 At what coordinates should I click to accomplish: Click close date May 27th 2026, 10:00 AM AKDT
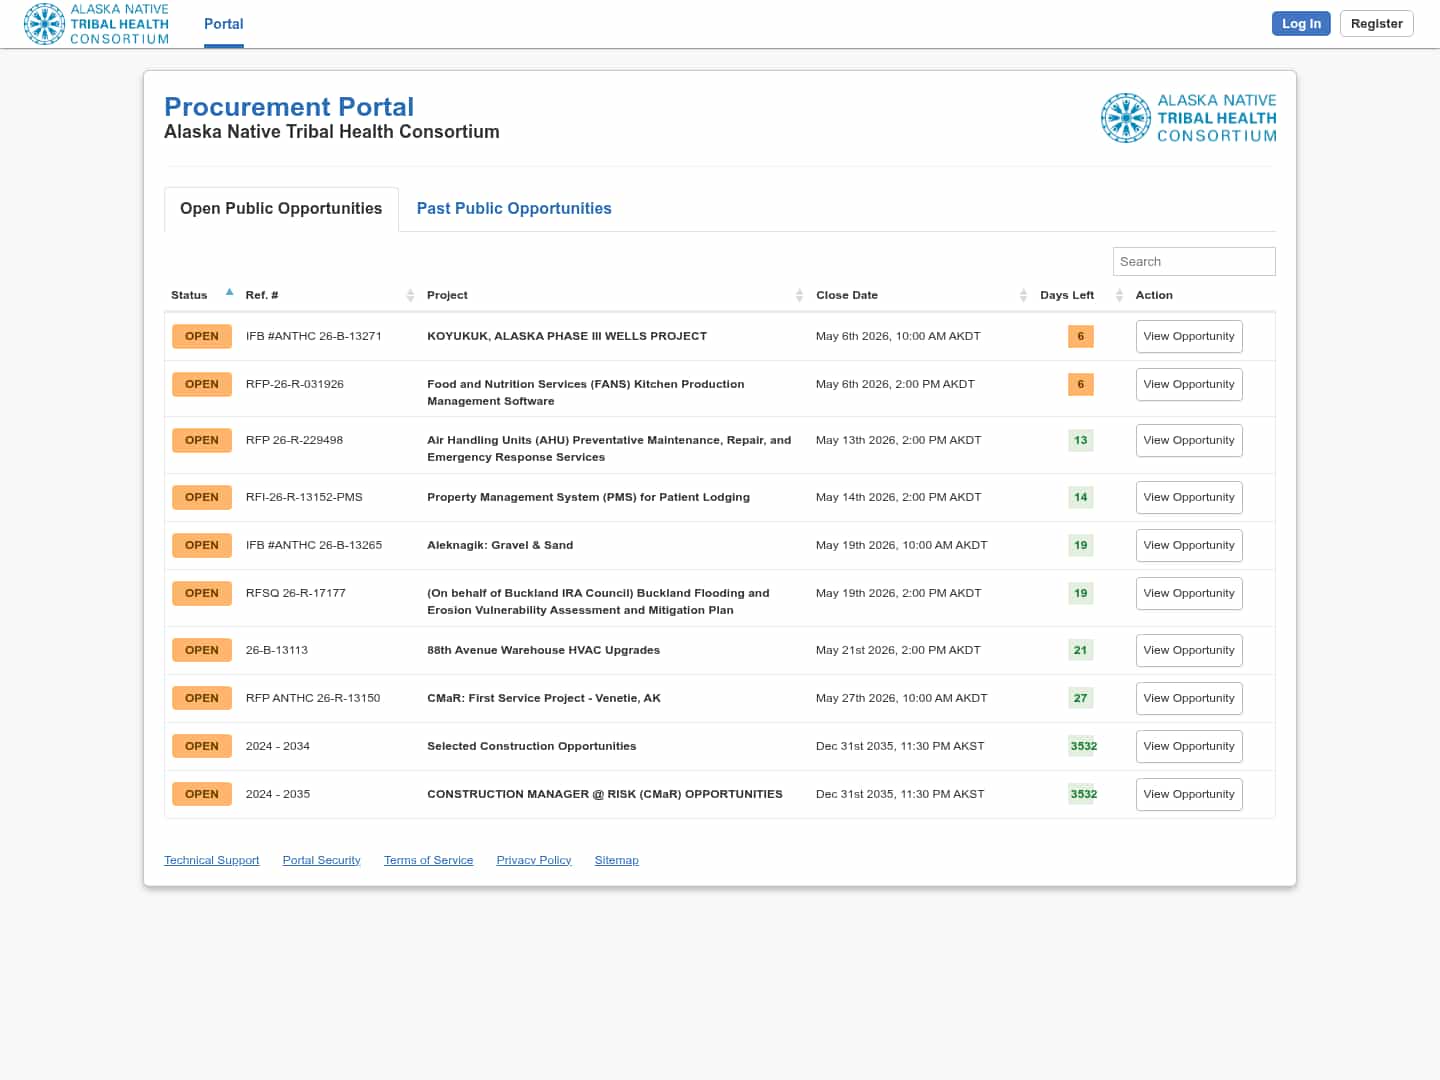tap(902, 698)
